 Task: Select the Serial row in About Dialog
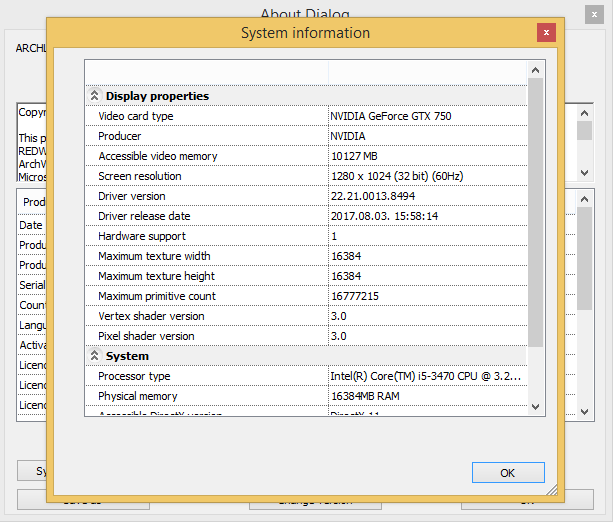32,285
